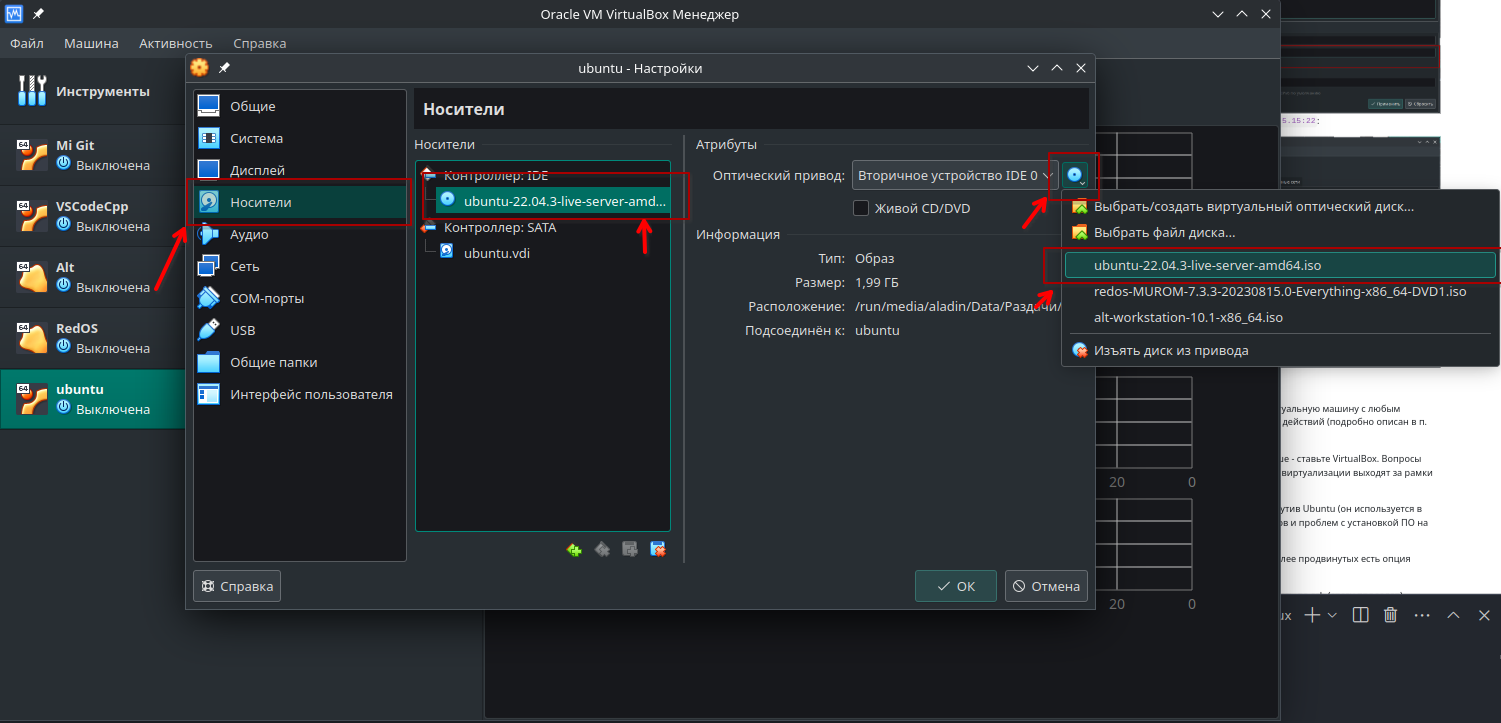Screen dimensions: 1501x723
Task: Expand the new terminal dropdown arrow
Action: tap(1332, 615)
